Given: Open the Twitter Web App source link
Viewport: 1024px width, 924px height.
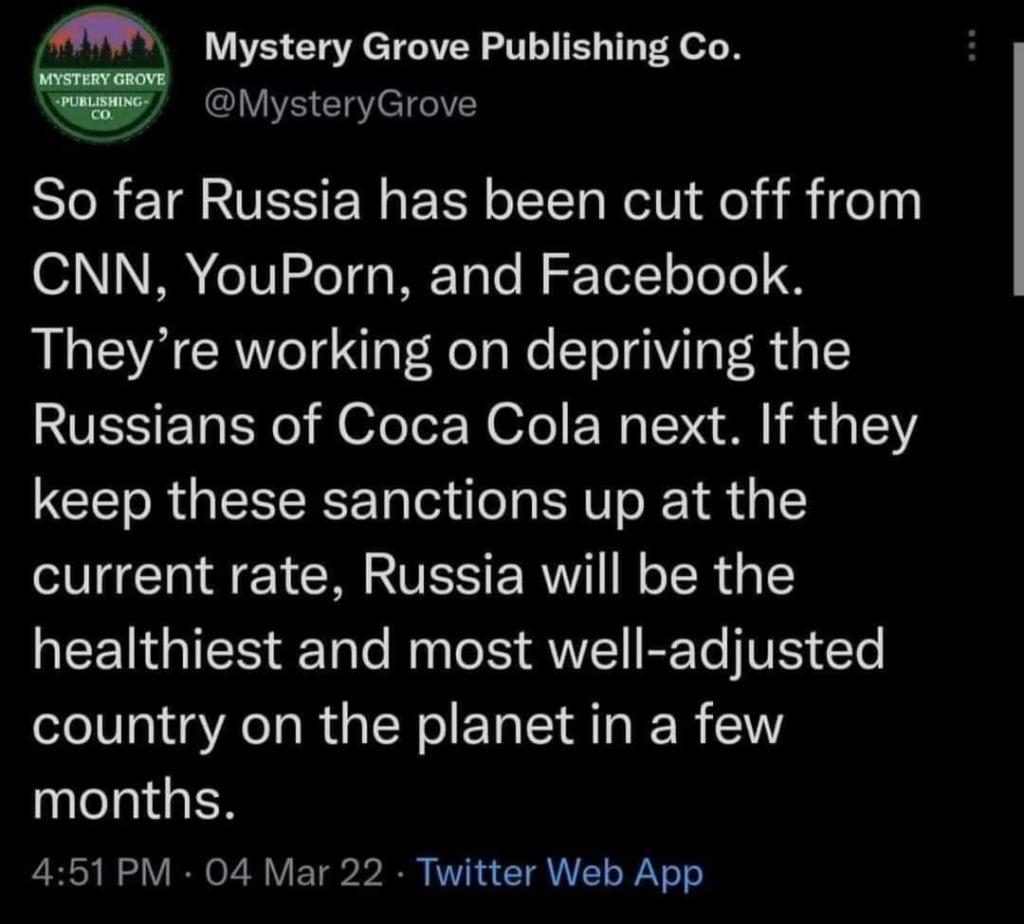Looking at the screenshot, I should (x=560, y=873).
